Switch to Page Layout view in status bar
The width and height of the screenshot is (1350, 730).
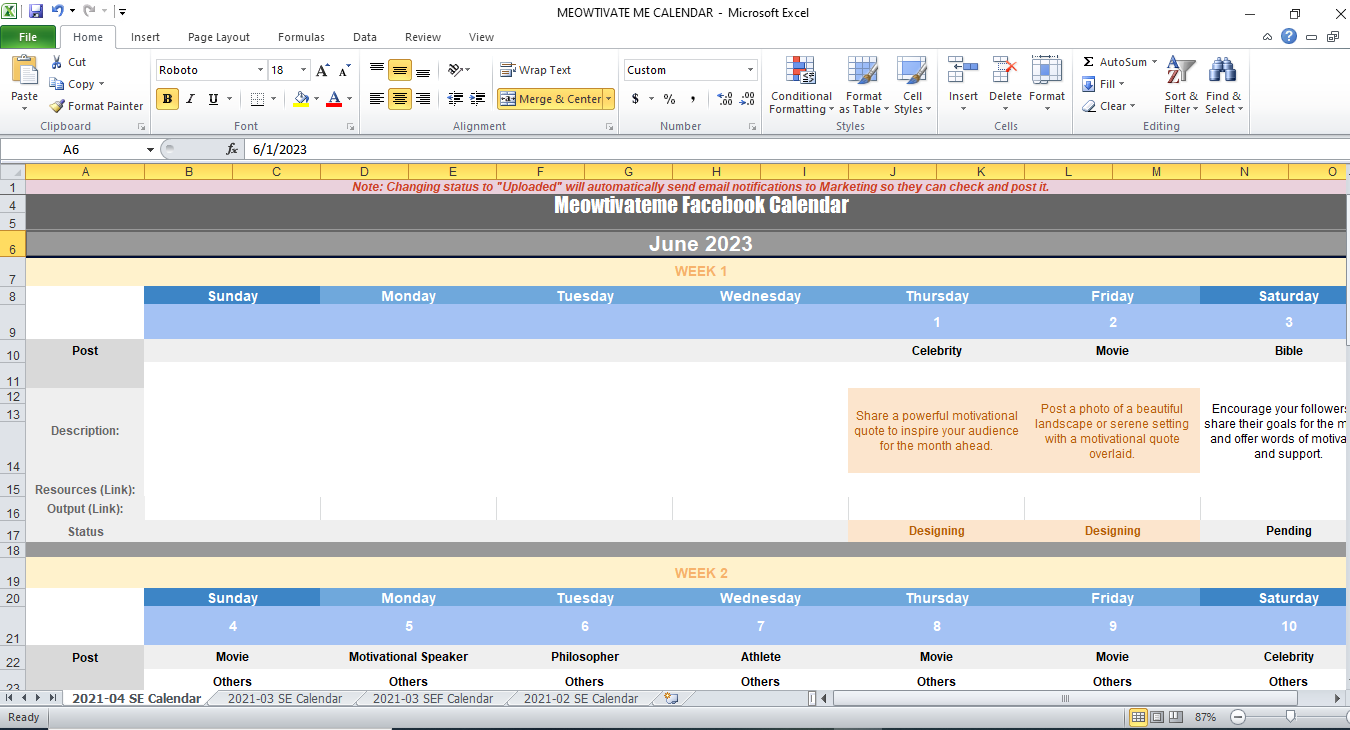coord(1158,717)
